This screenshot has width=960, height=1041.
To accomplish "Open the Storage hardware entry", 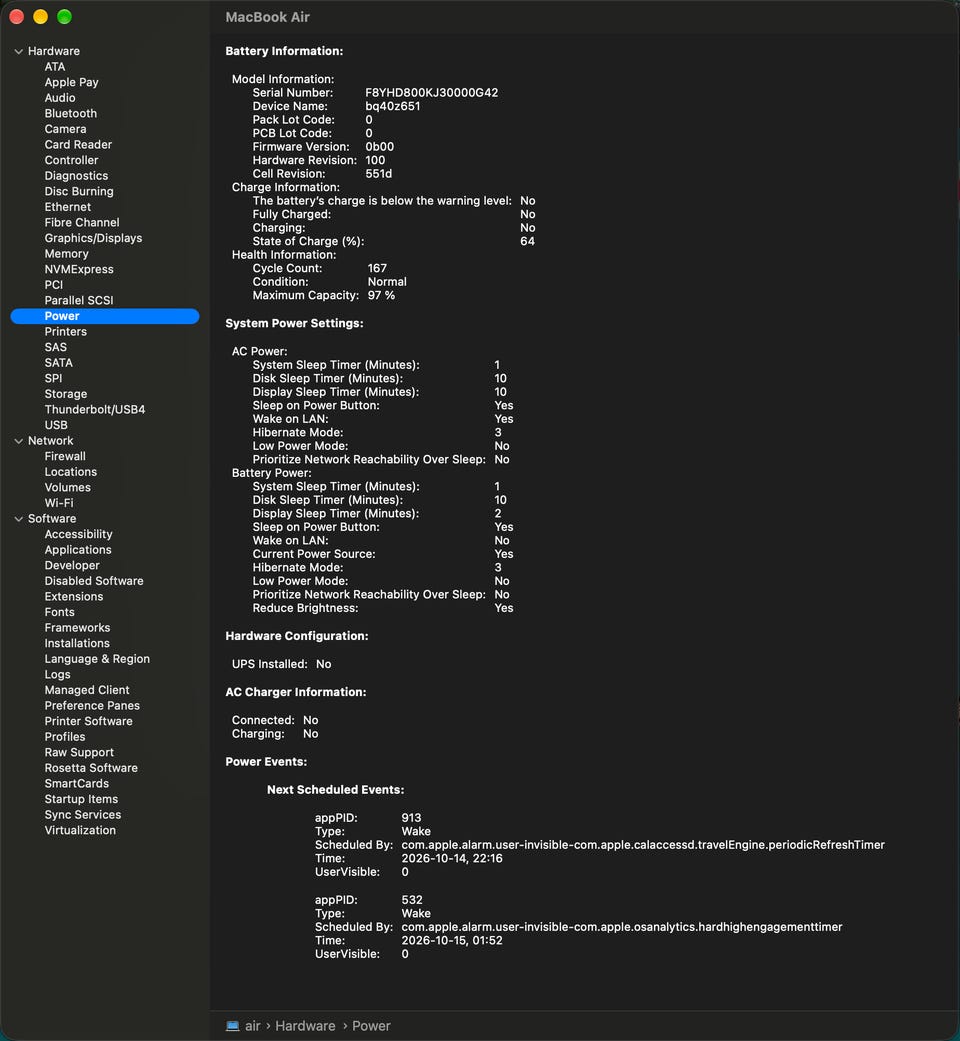I will click(x=66, y=394).
